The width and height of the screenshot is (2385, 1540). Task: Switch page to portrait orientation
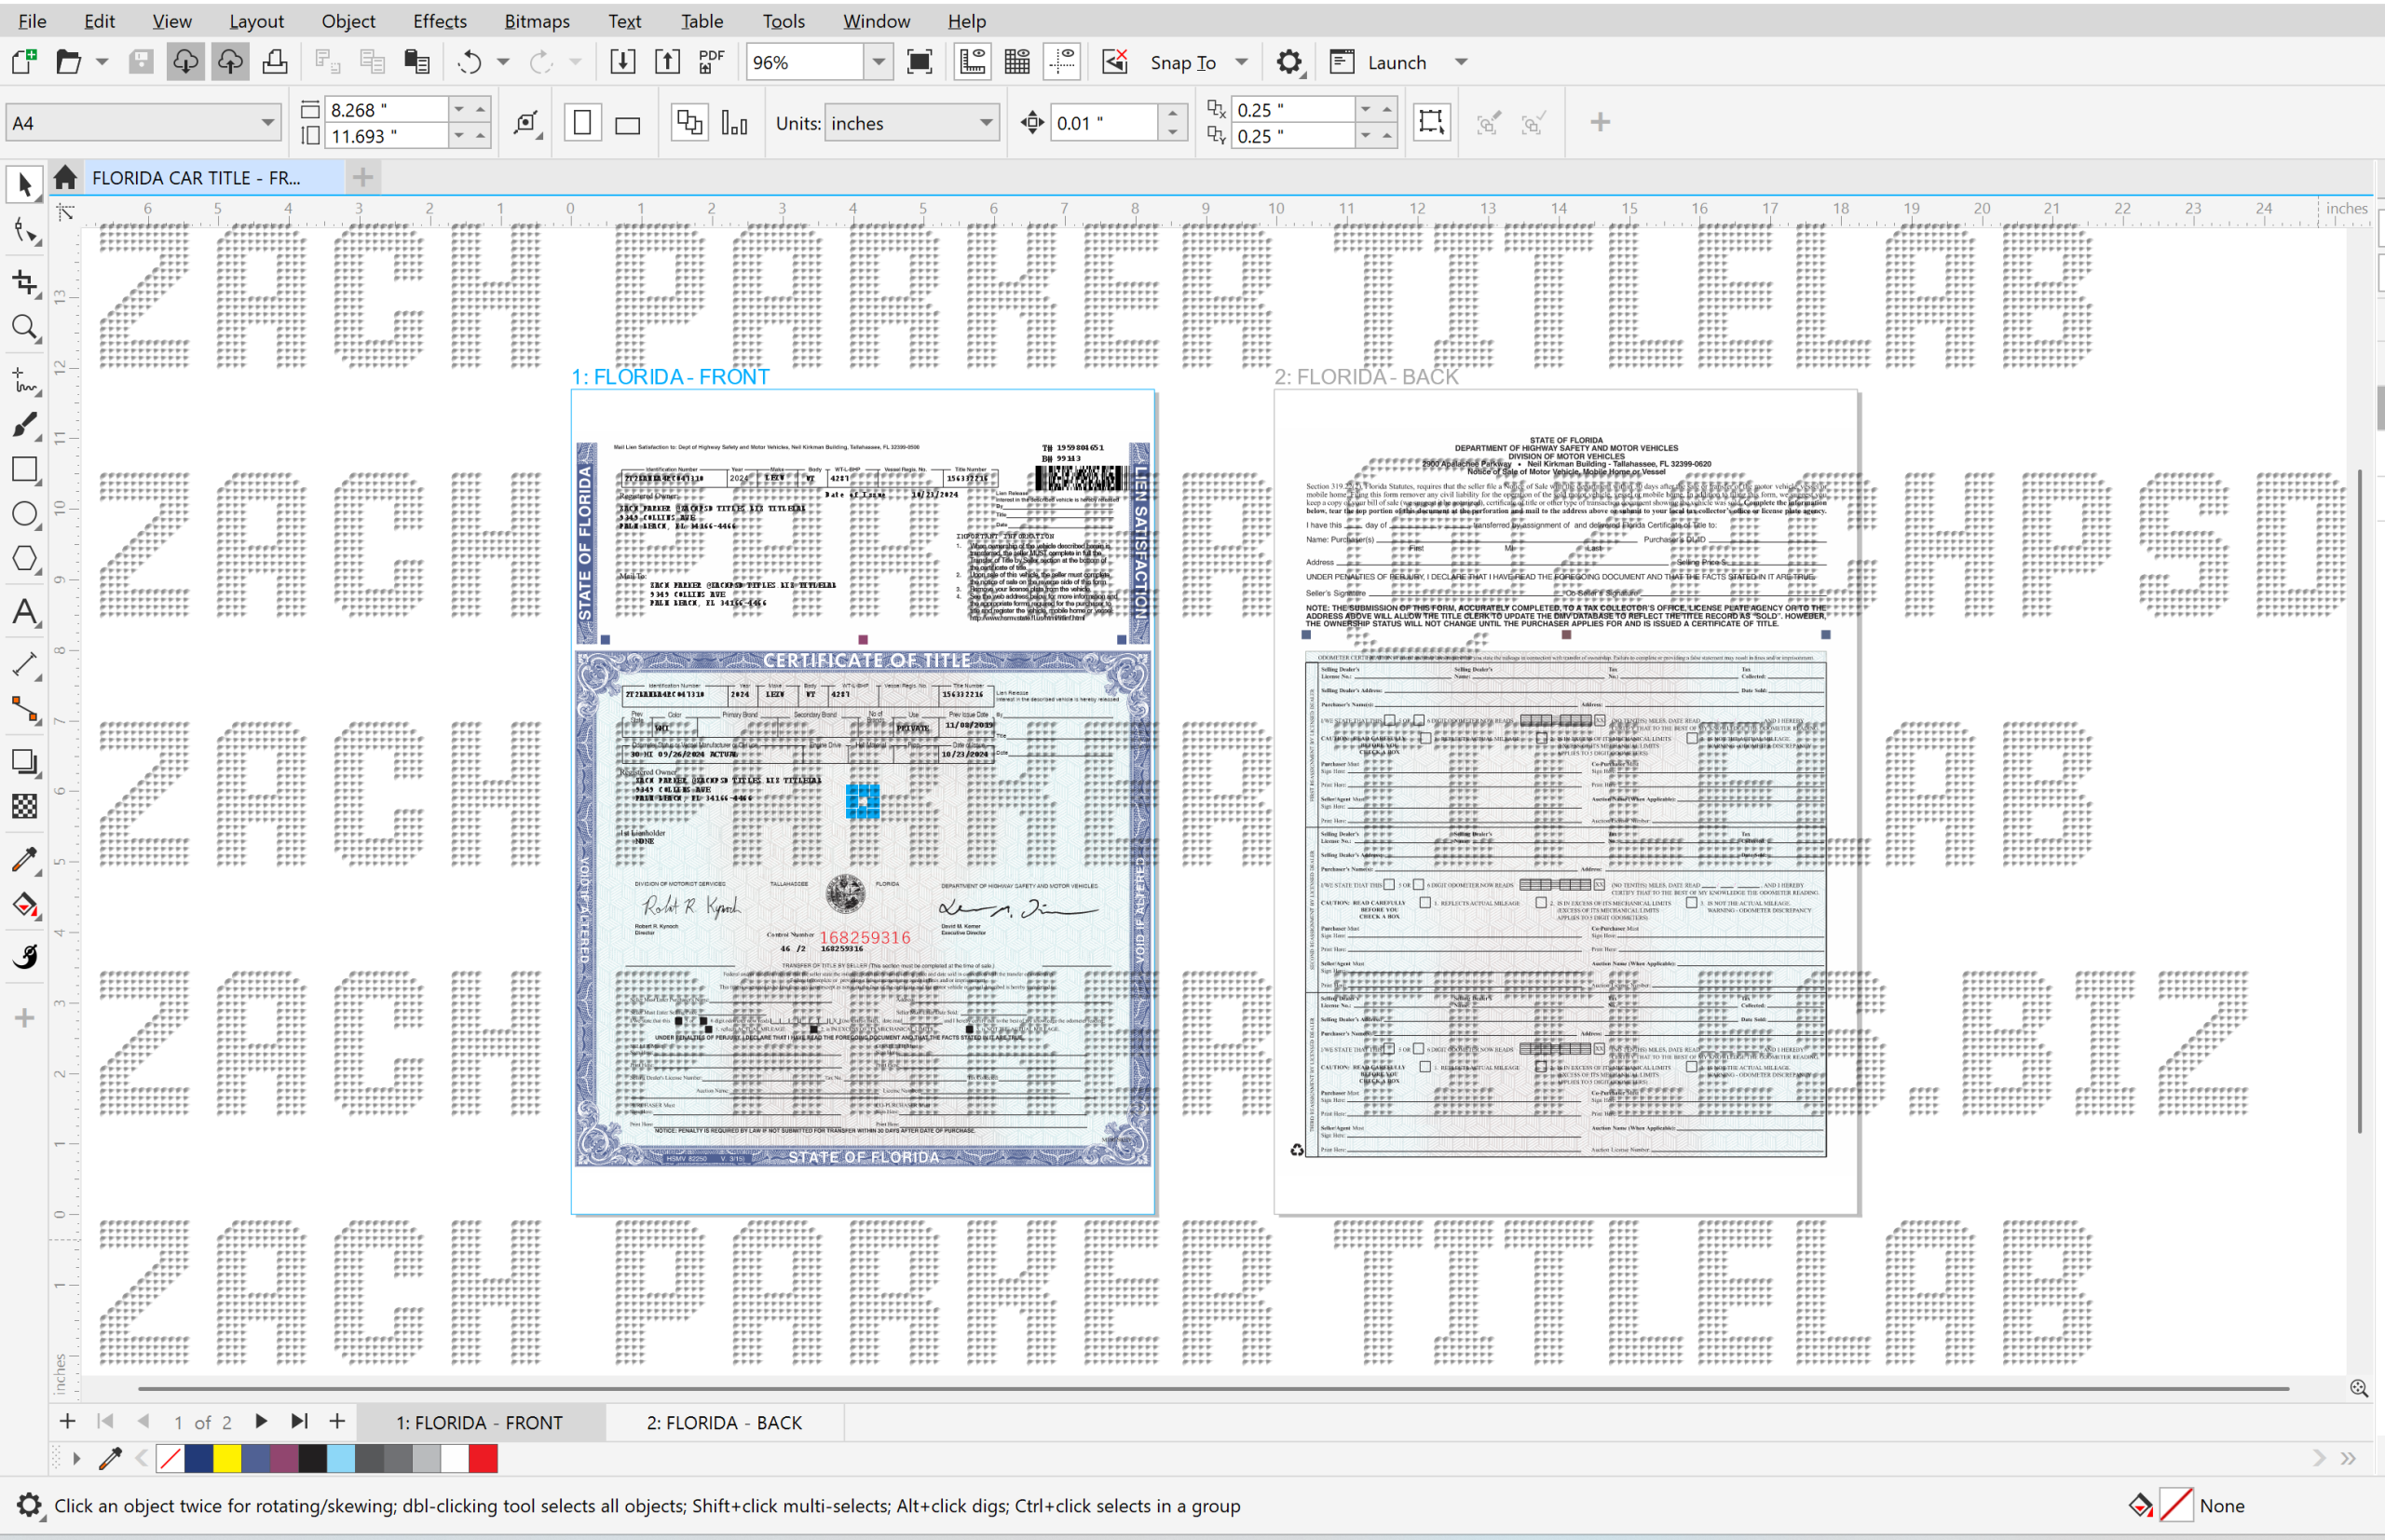pos(582,124)
